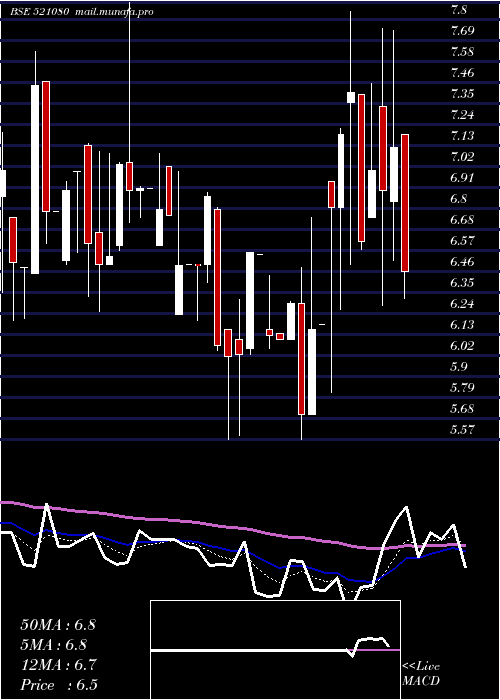Select the 6.02 price axis label

462,346
